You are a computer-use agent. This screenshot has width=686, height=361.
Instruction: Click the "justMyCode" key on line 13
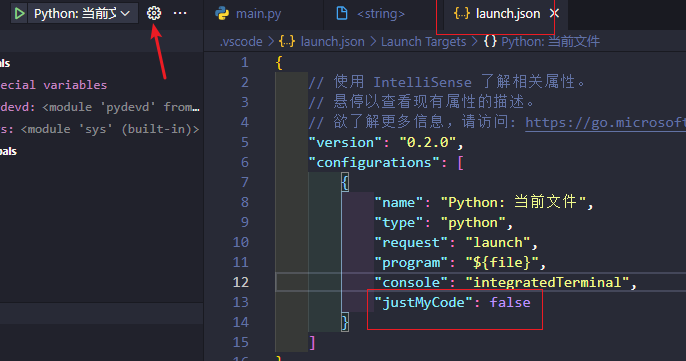tap(423, 303)
